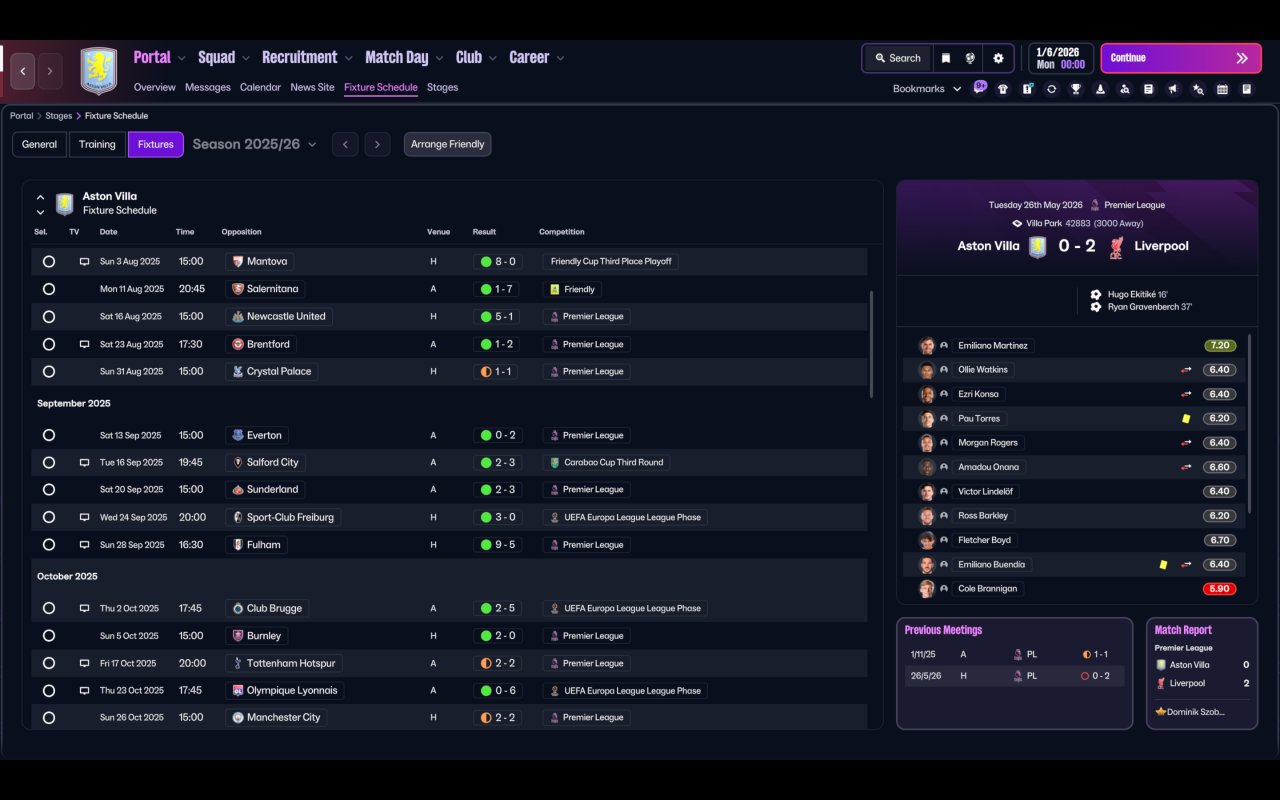Click the 9 - 5 result for Fulham

tap(498, 545)
